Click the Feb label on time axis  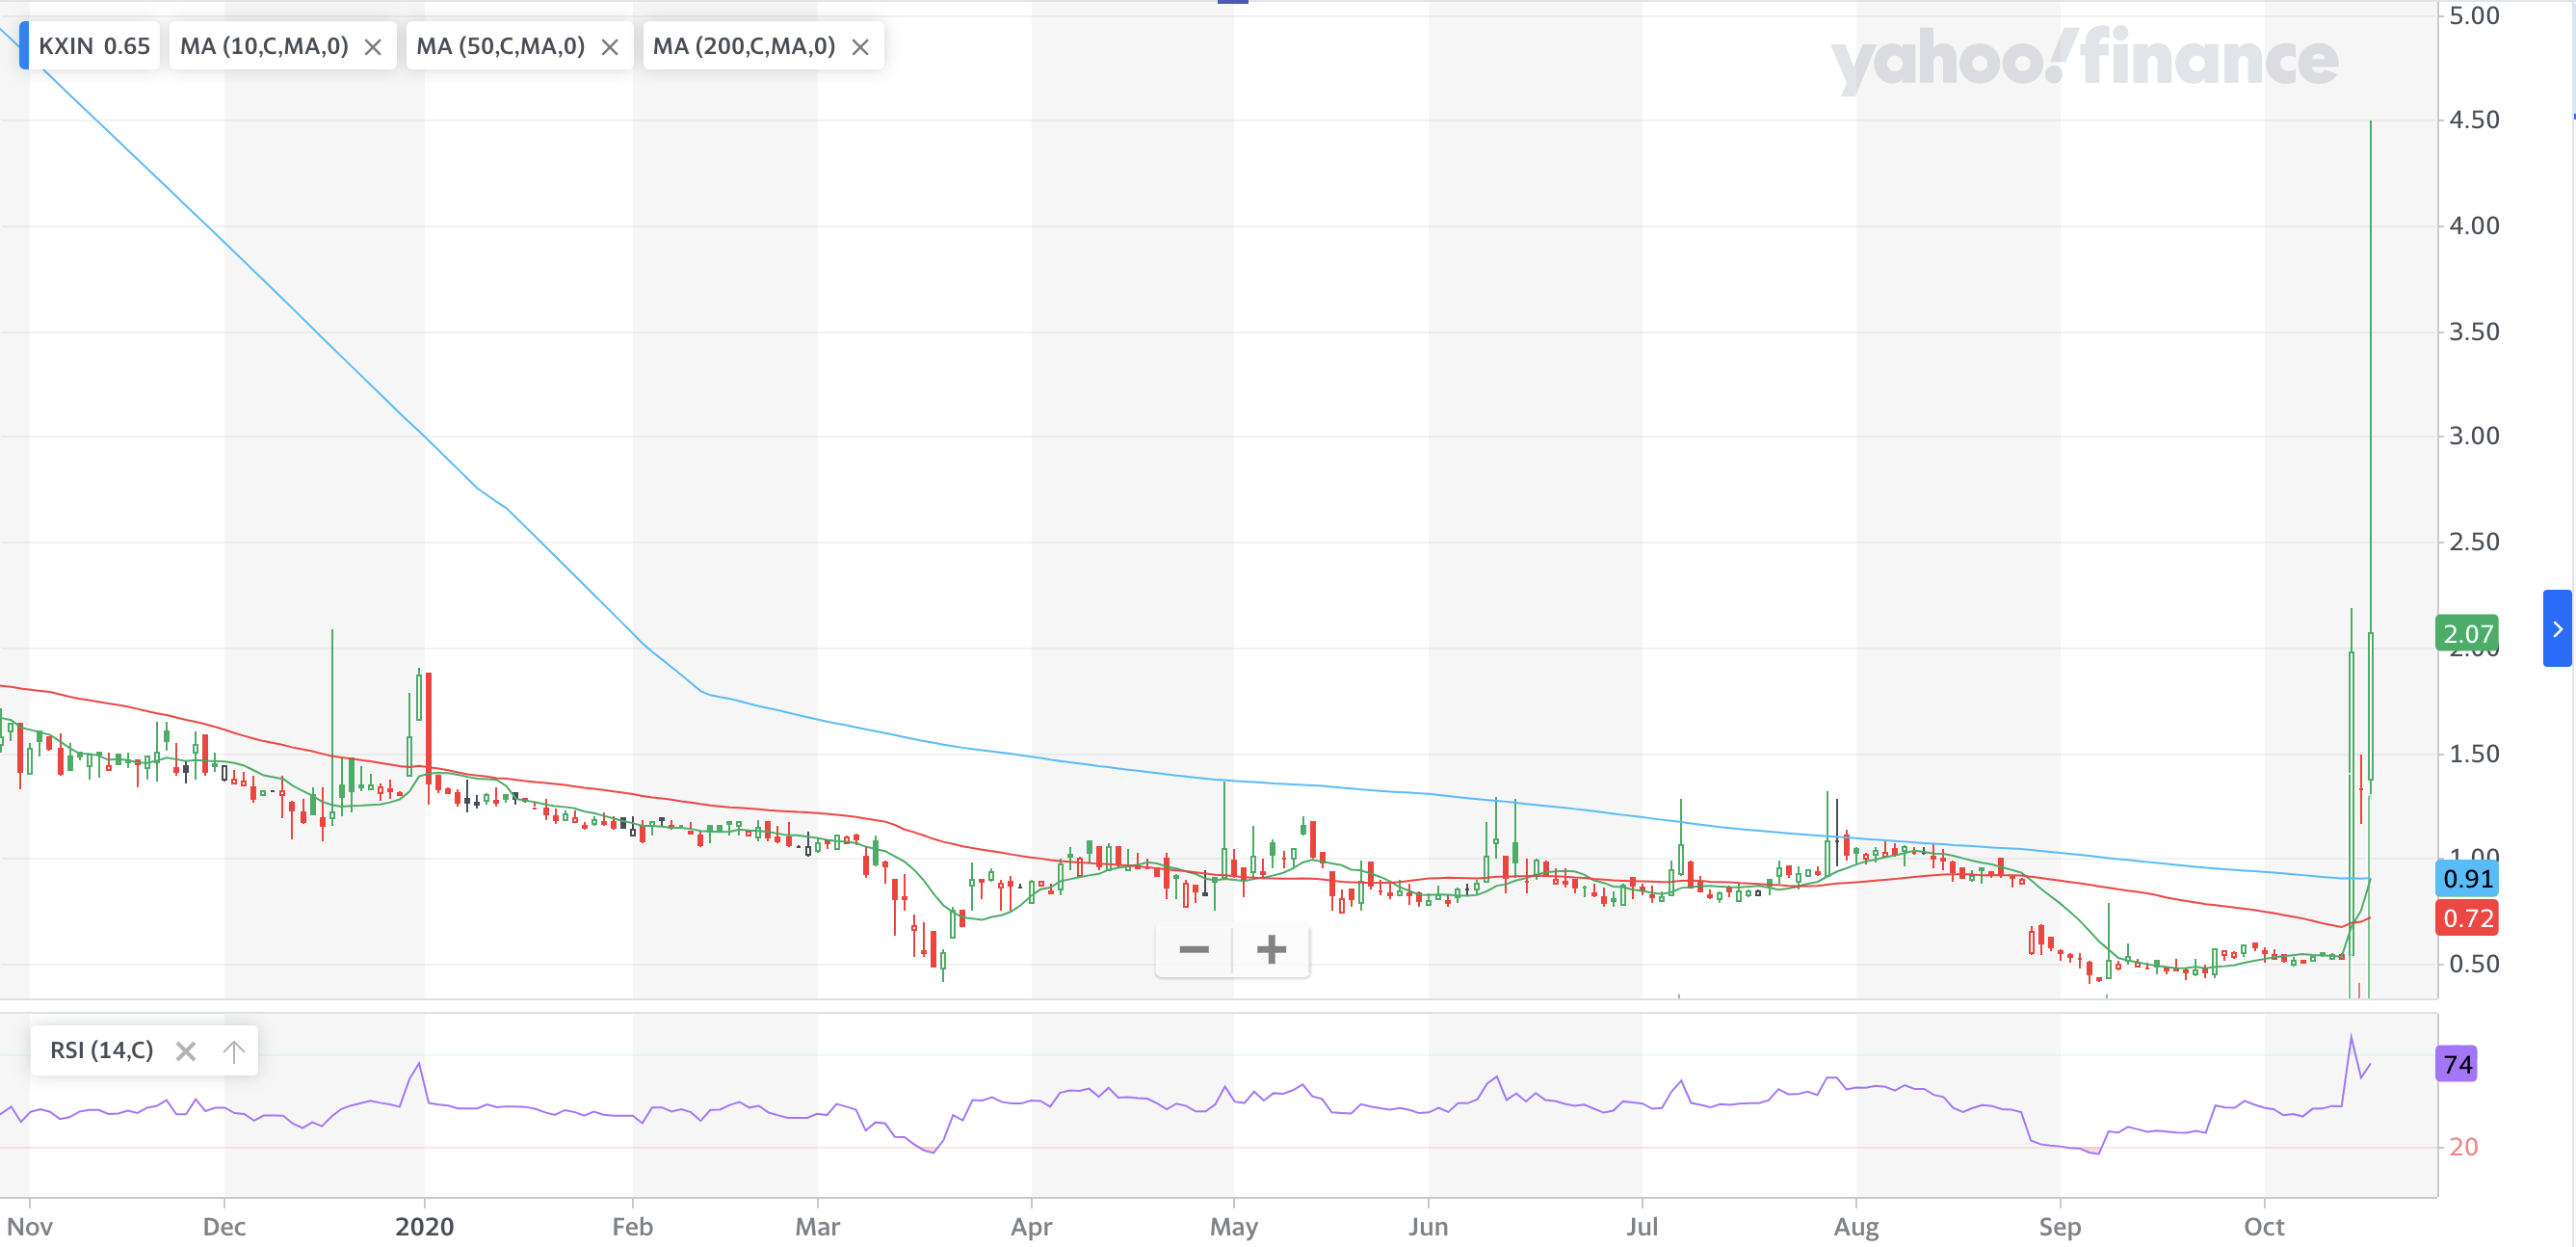[632, 1226]
